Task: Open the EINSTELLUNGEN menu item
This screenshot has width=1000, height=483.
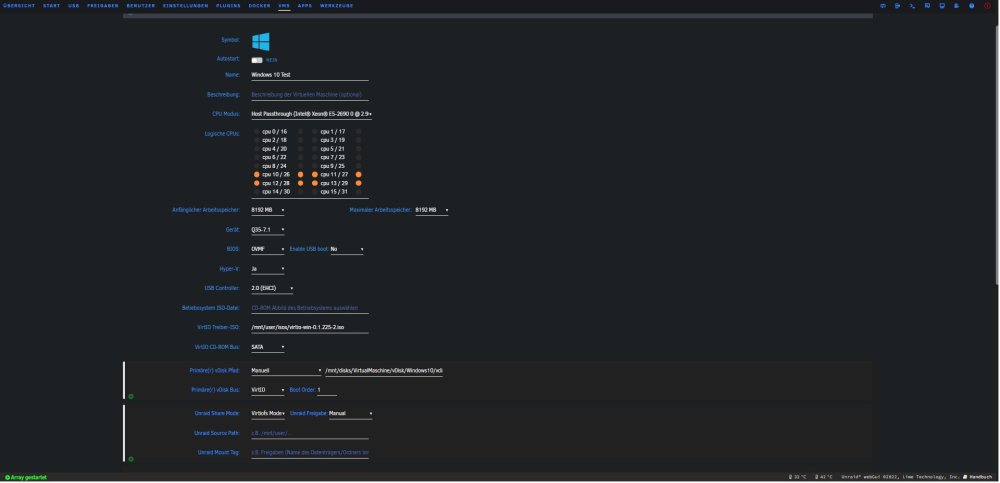Action: [186, 6]
